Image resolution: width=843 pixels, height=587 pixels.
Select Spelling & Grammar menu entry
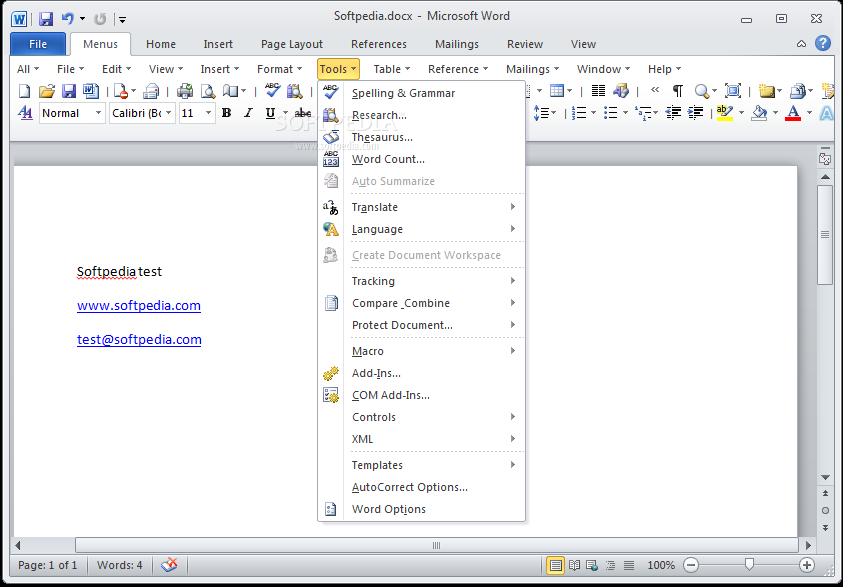[422, 93]
